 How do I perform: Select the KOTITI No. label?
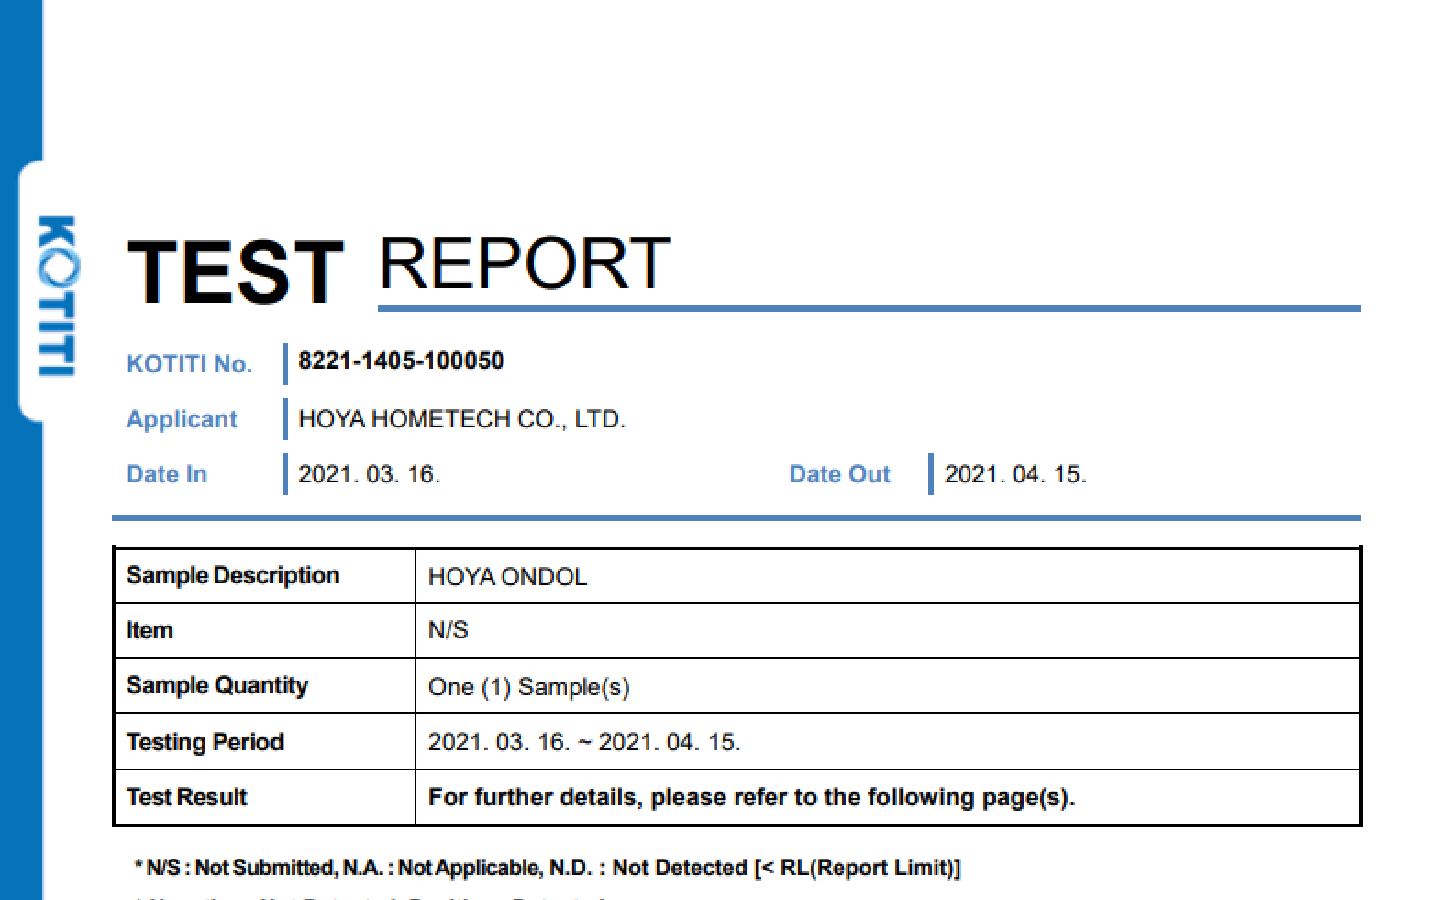188,364
